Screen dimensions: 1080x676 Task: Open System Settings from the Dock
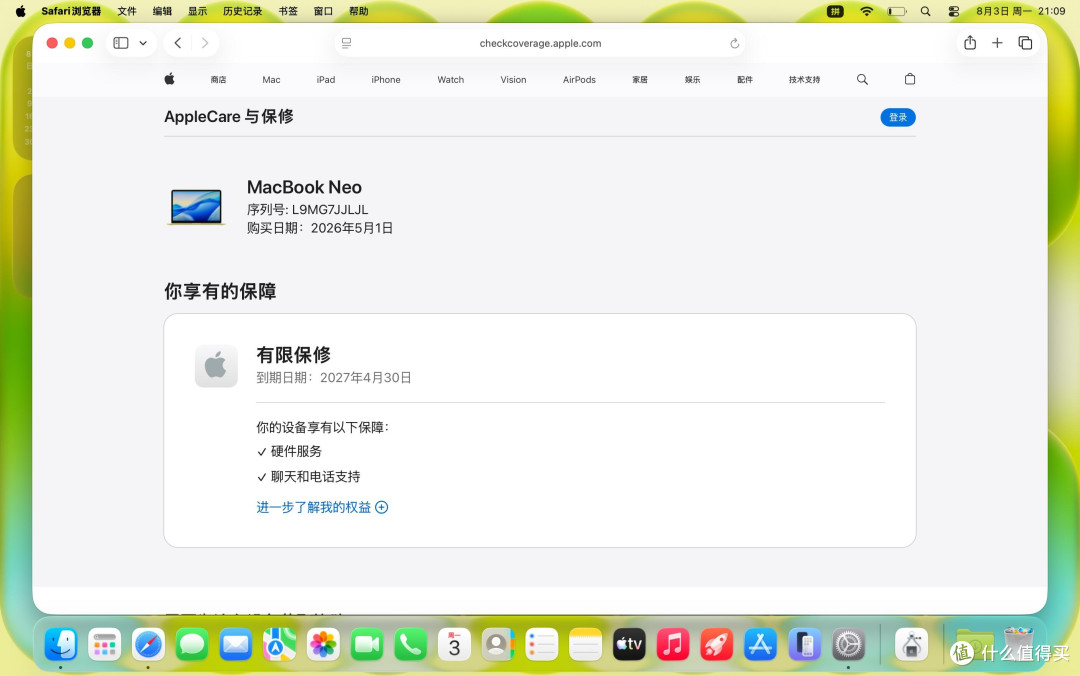point(848,645)
